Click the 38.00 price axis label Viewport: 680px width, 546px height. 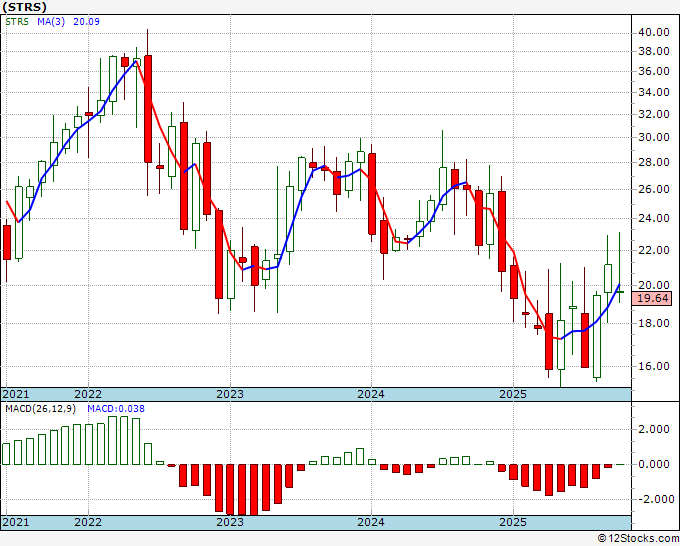653,51
